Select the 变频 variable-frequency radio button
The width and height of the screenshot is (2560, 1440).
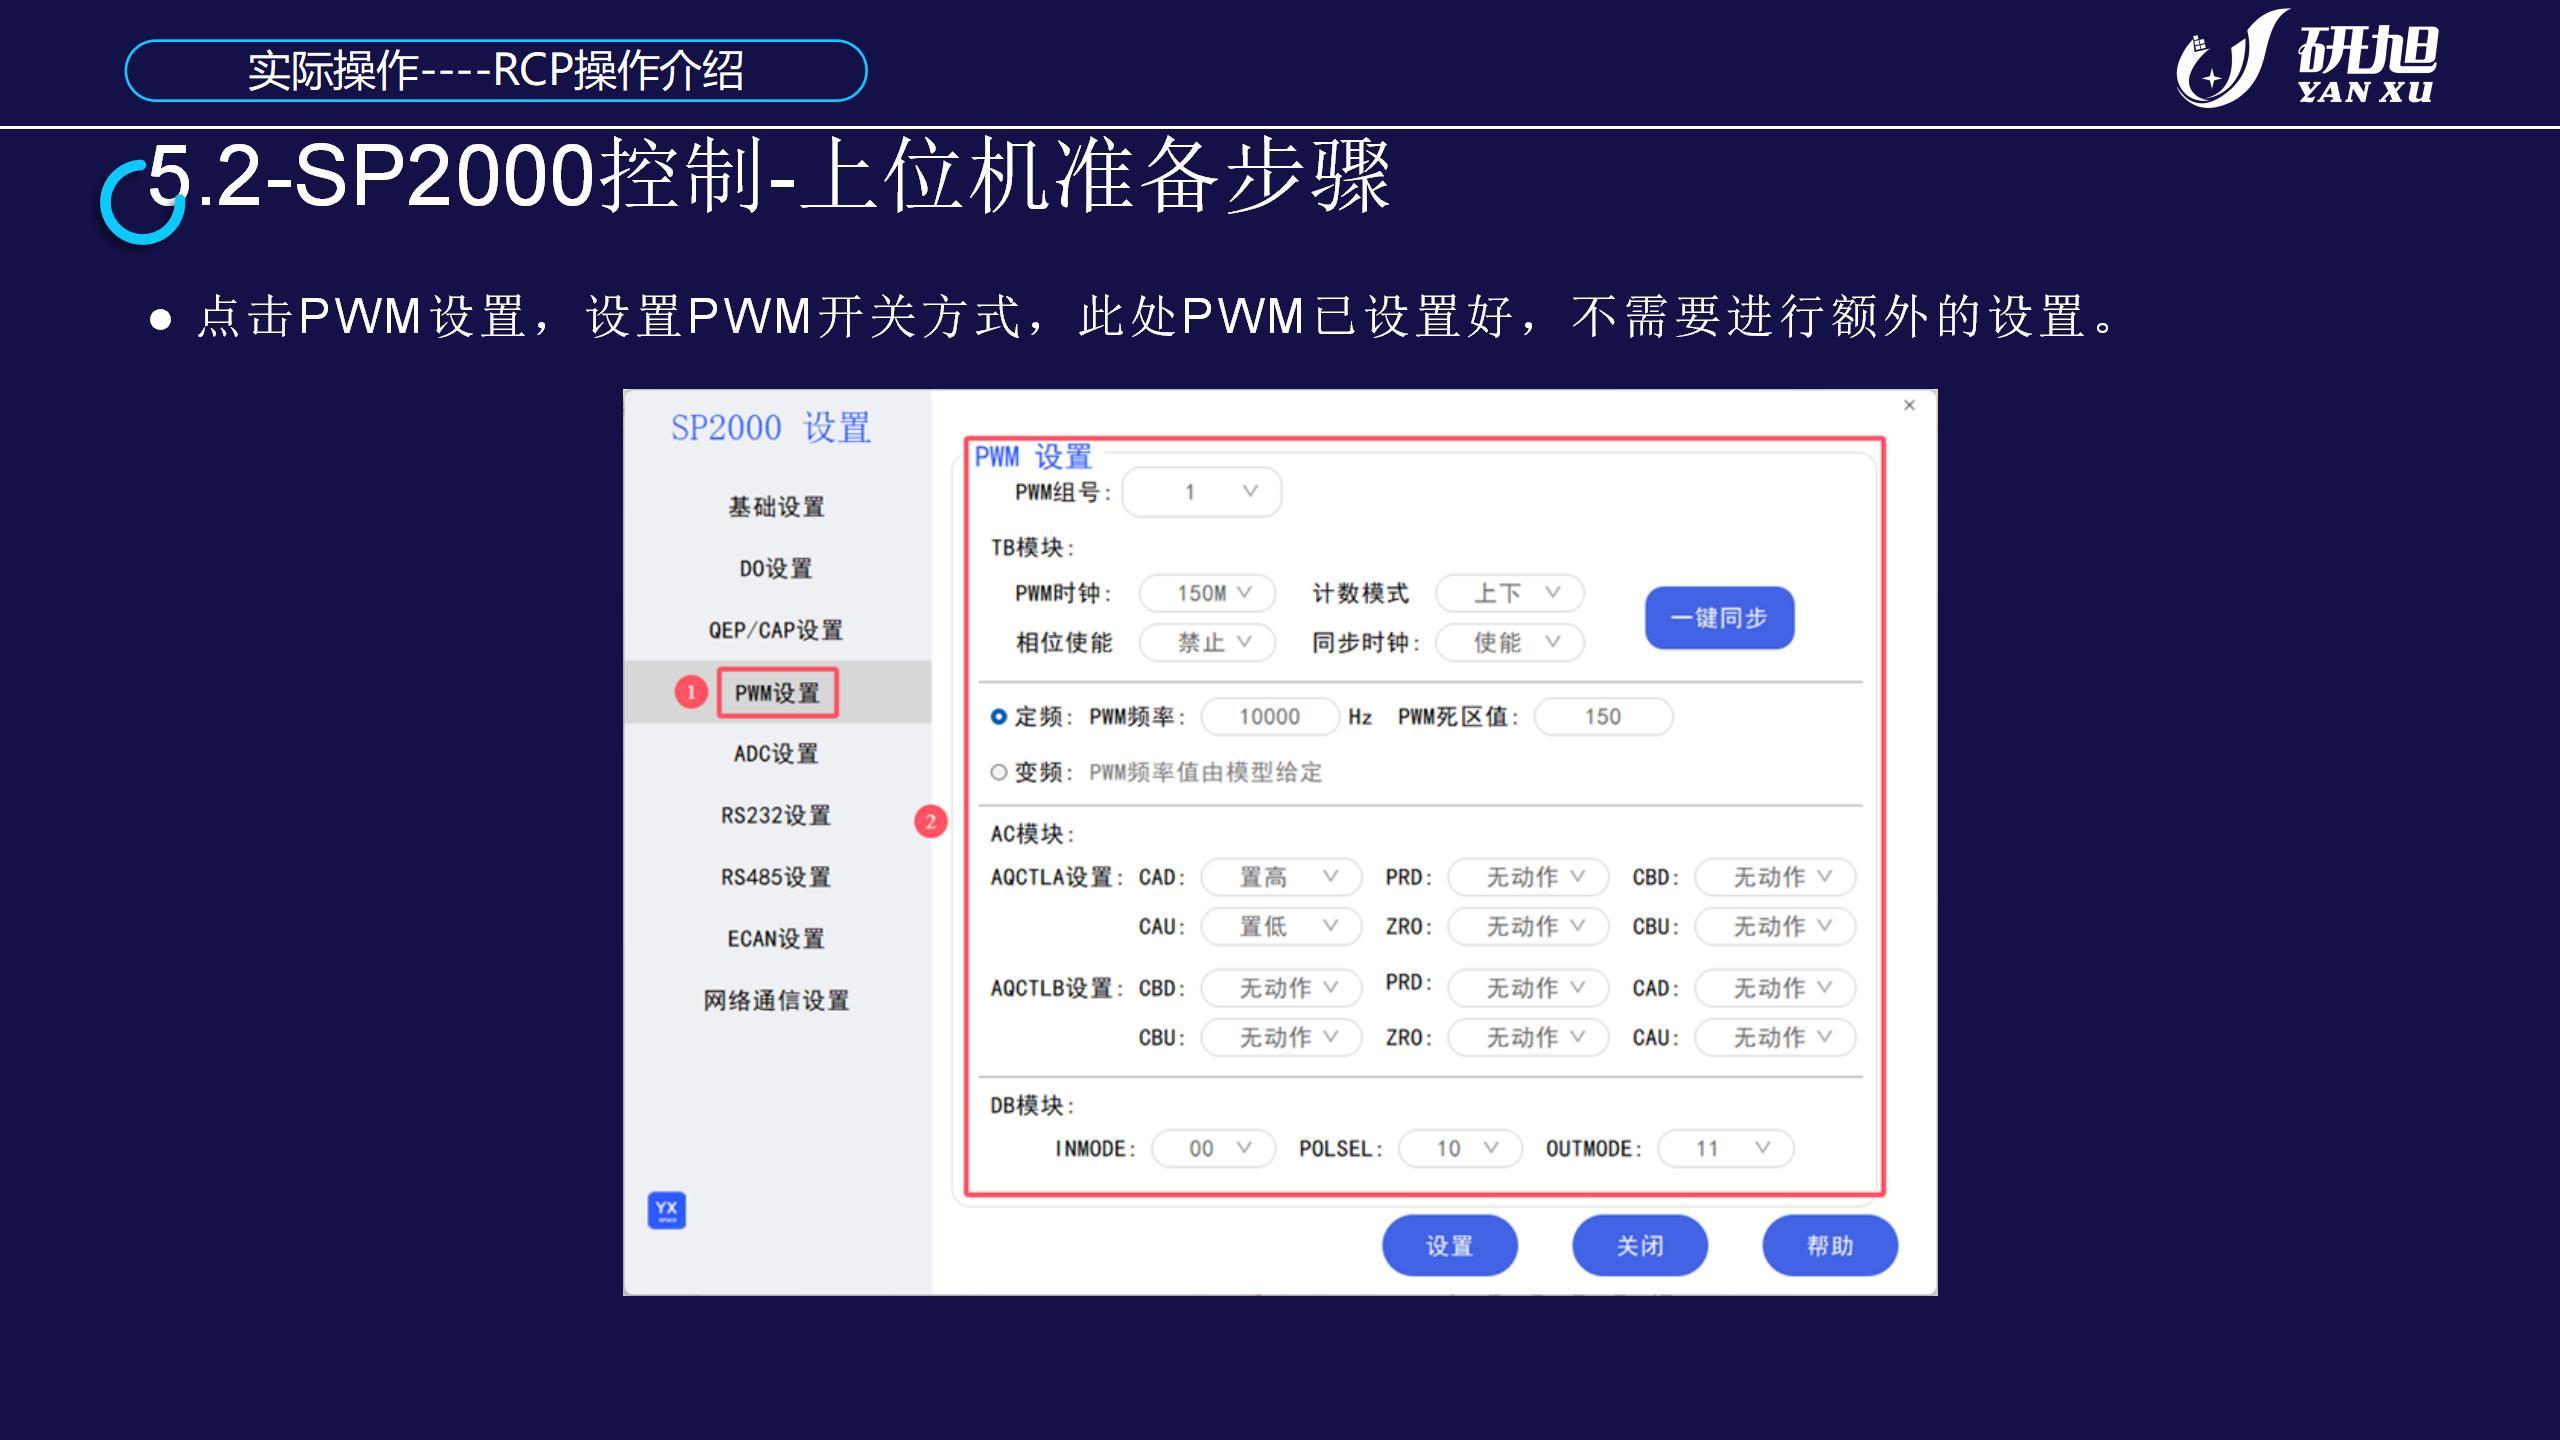(x=998, y=772)
